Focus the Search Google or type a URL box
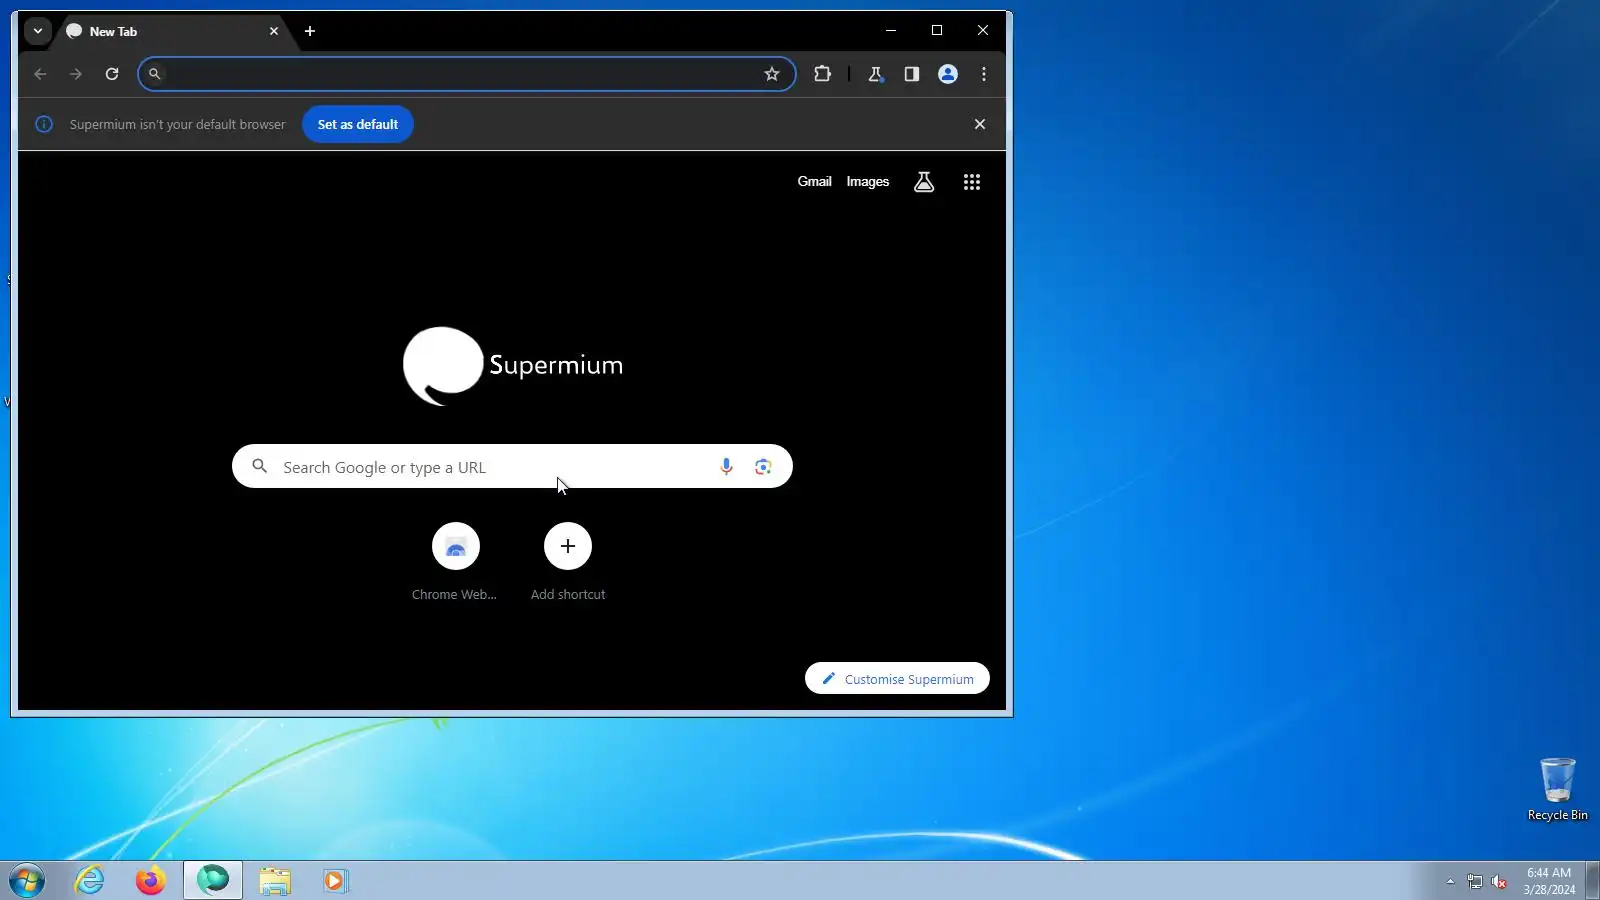This screenshot has height=900, width=1600. (512, 467)
